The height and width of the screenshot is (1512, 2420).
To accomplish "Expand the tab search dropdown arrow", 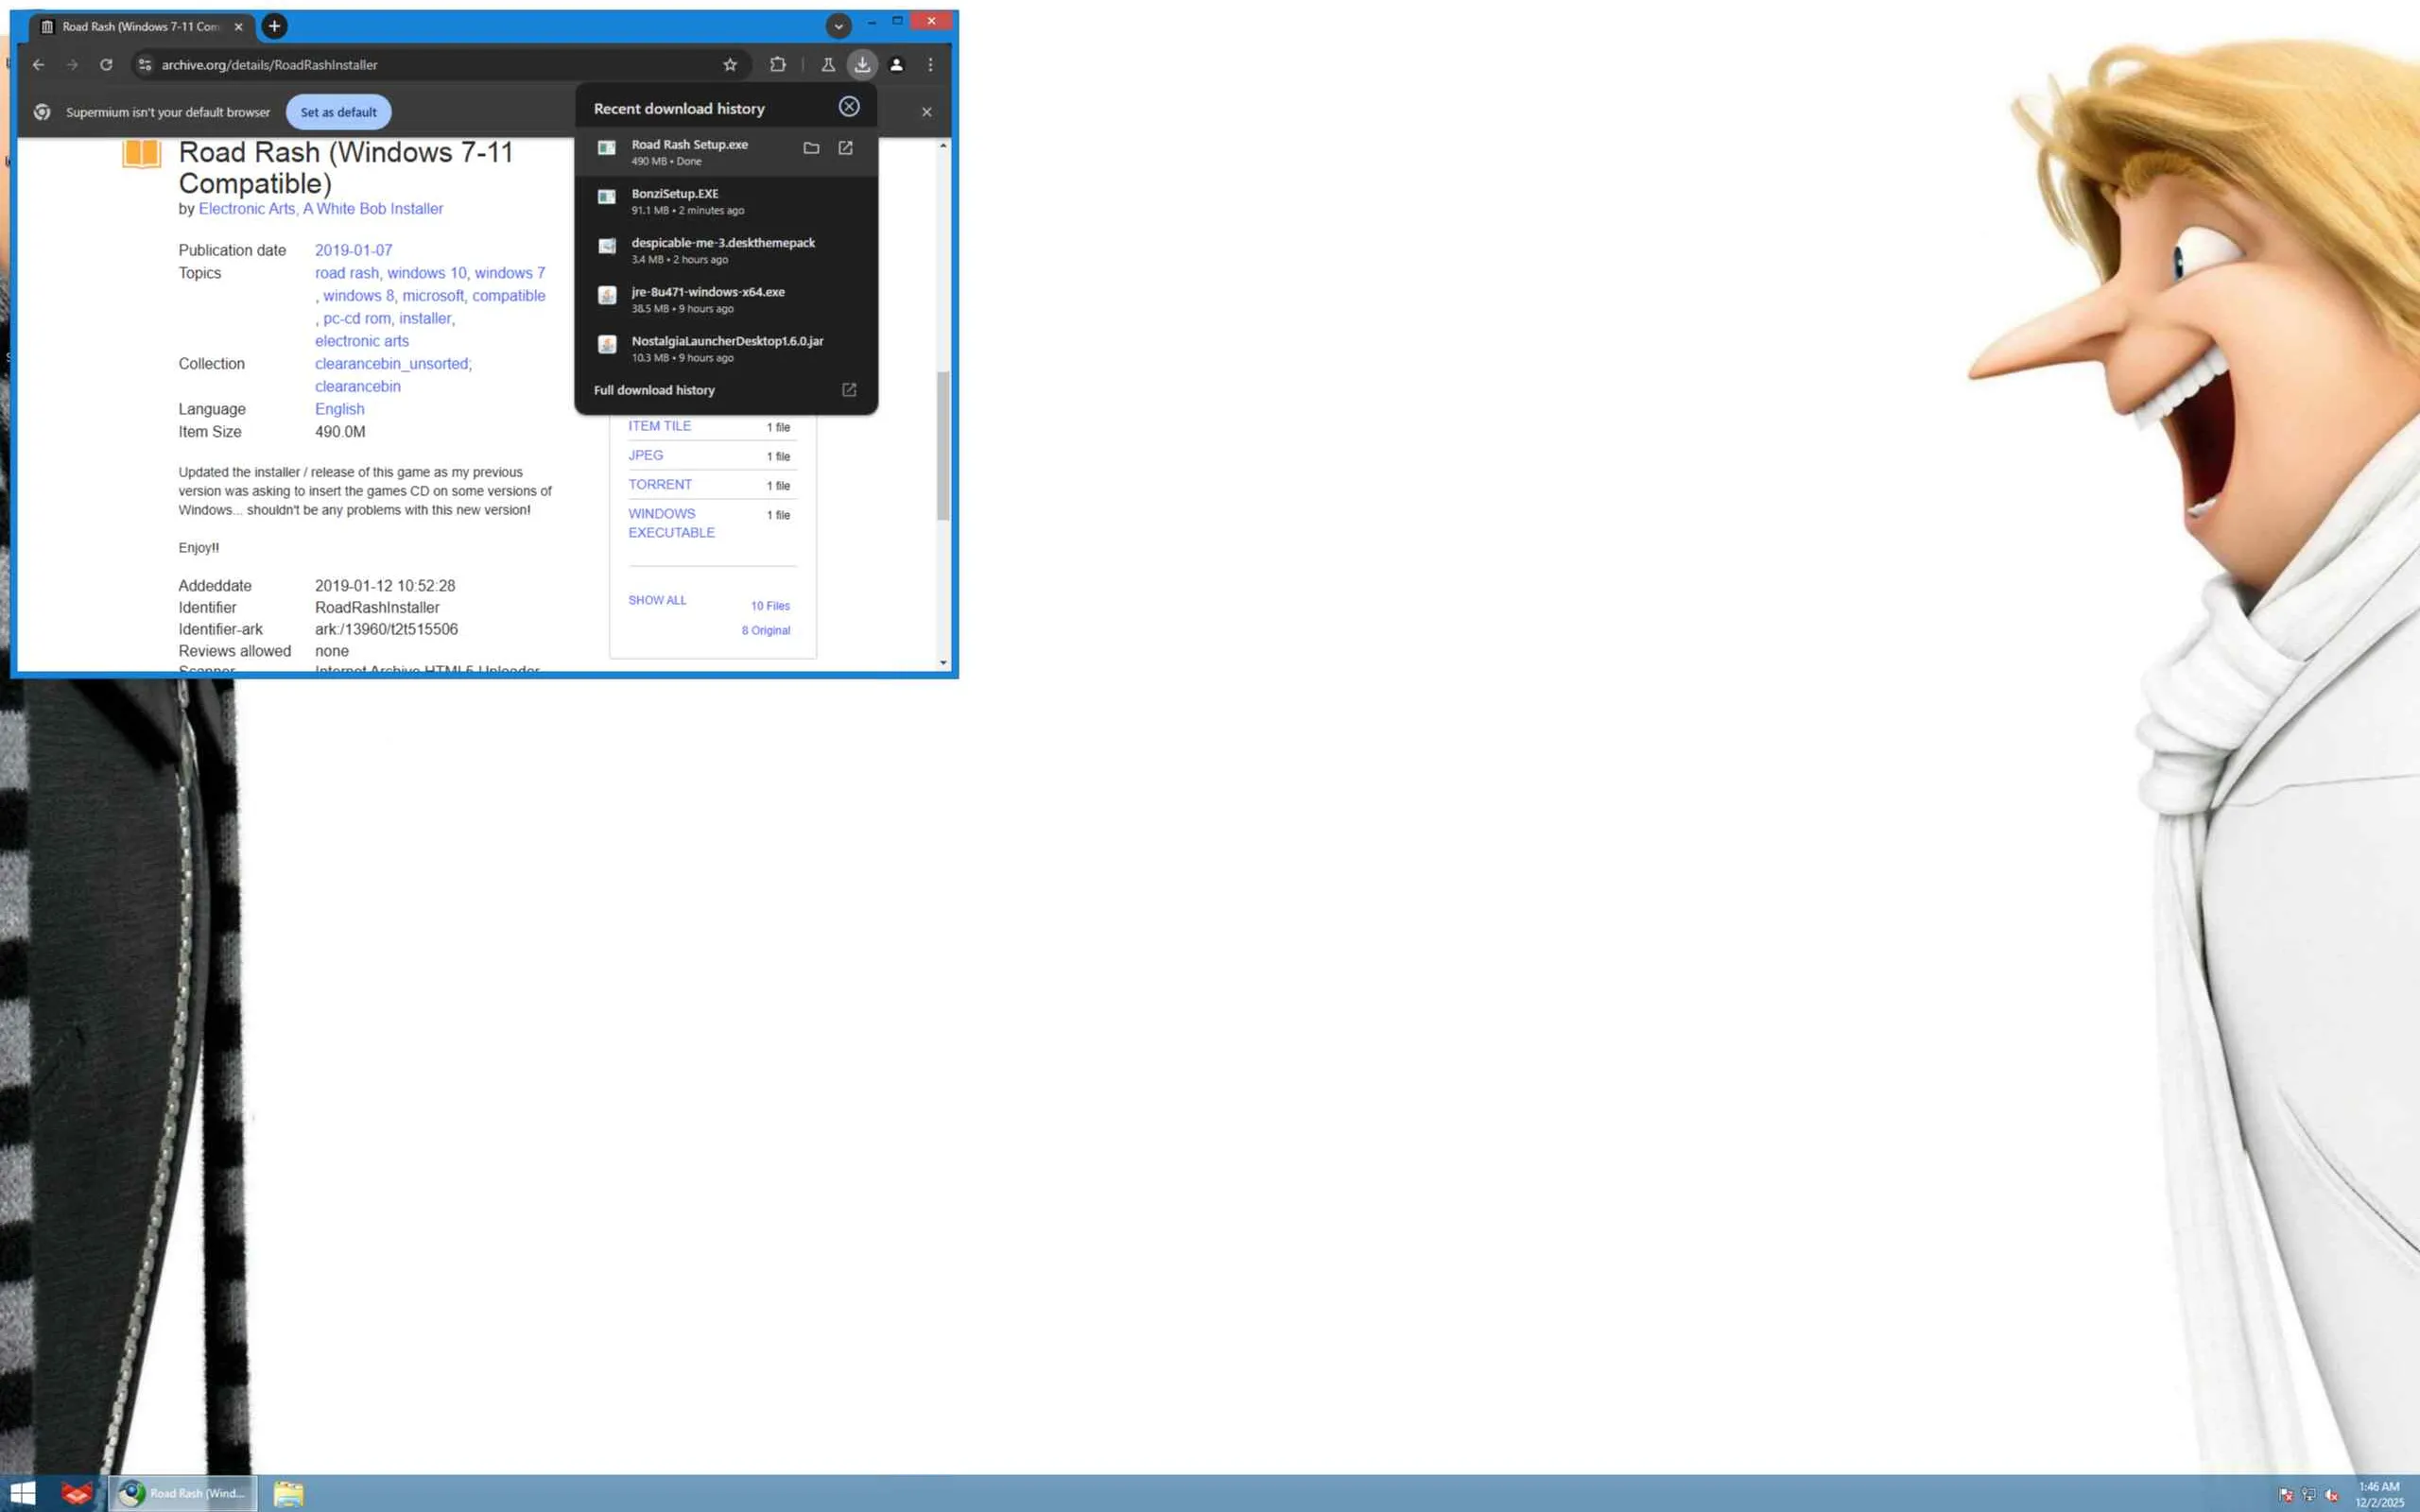I will (838, 26).
